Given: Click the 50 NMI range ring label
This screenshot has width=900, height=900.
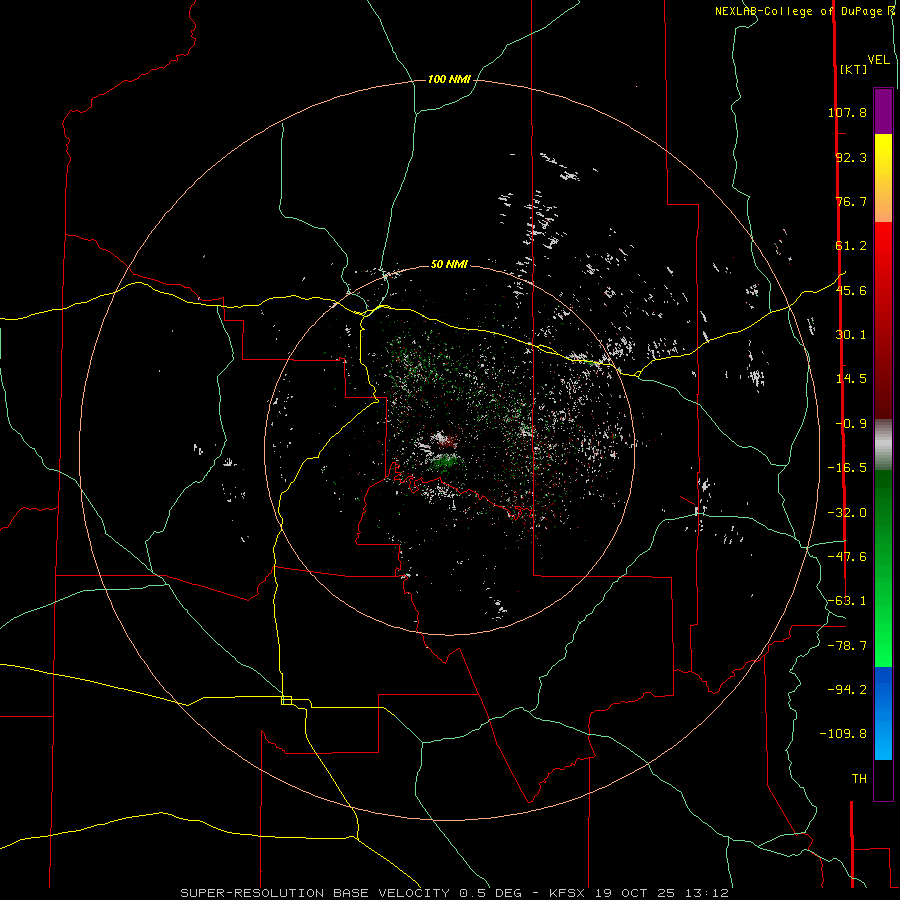Looking at the screenshot, I should click(x=449, y=264).
